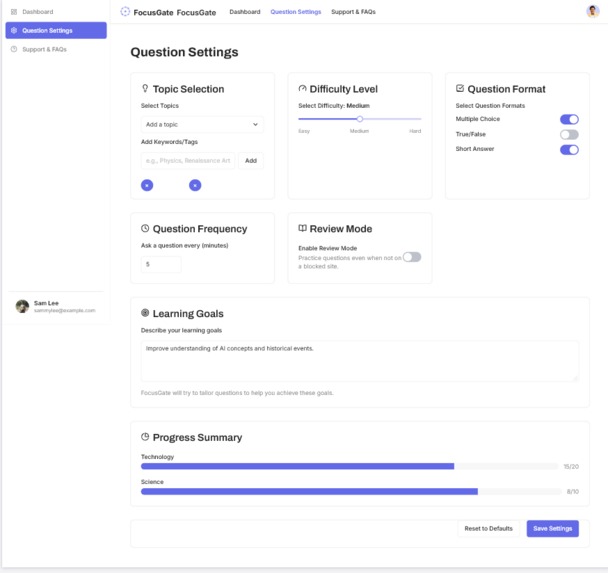Click the target icon next to Learning Goals
The width and height of the screenshot is (608, 573).
pyautogui.click(x=145, y=313)
